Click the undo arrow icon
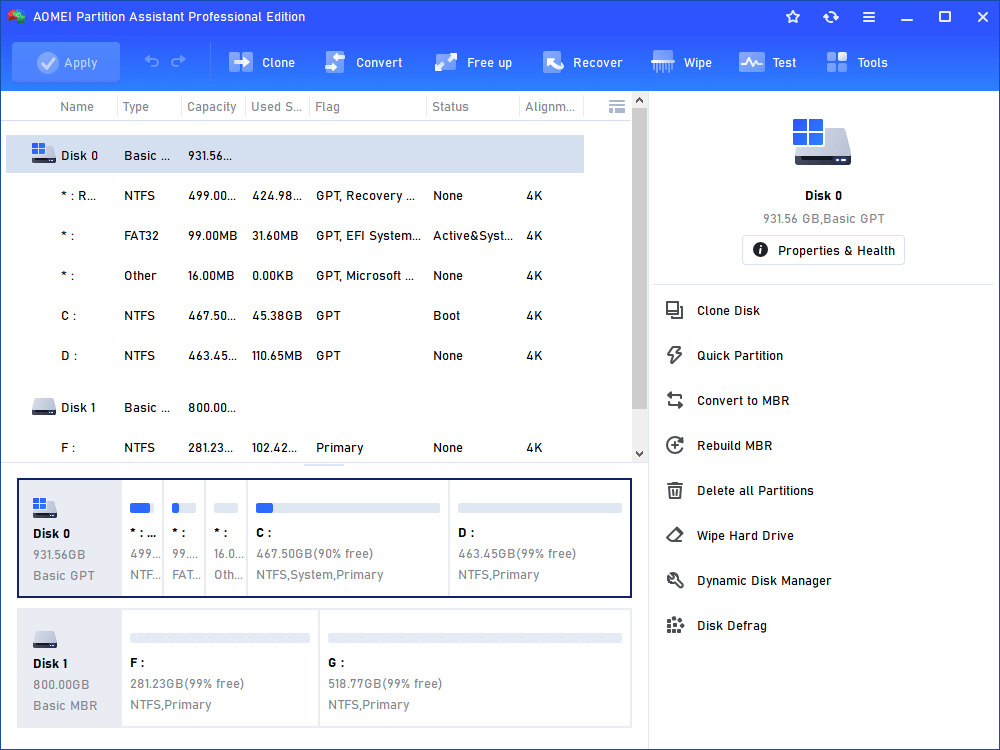The width and height of the screenshot is (1000, 750). 151,61
